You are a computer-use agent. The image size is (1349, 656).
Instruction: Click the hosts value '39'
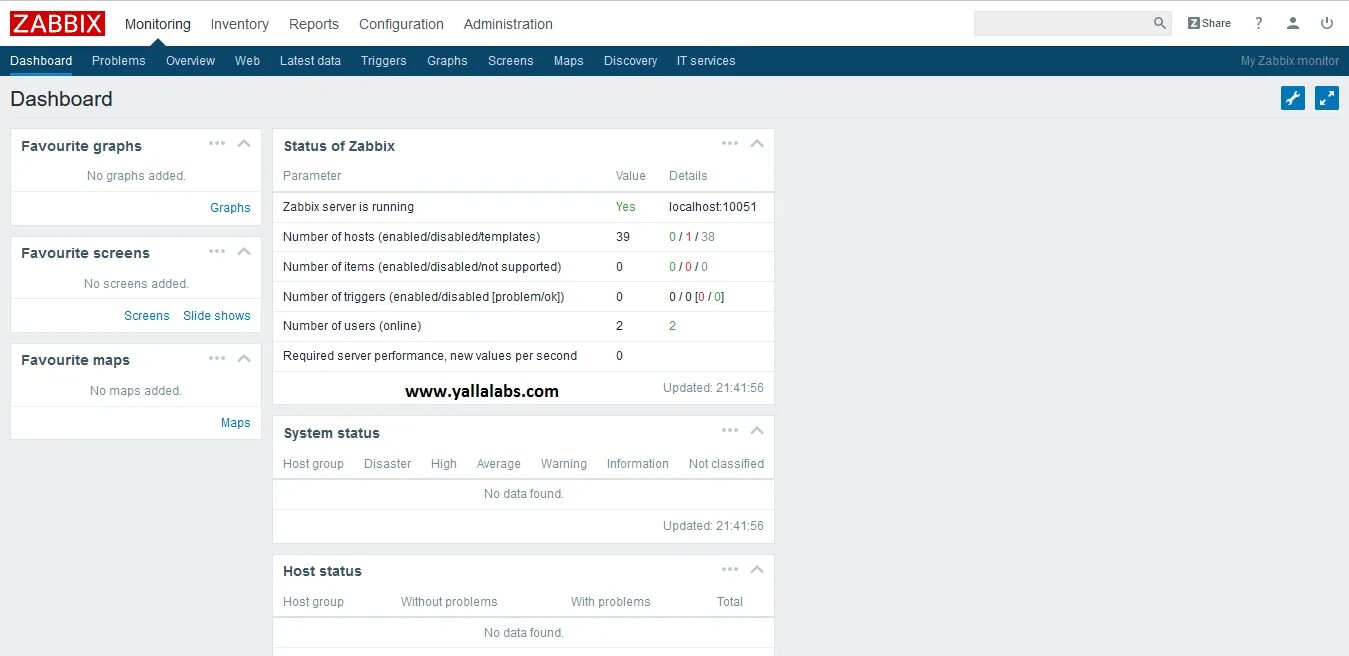pyautogui.click(x=623, y=237)
